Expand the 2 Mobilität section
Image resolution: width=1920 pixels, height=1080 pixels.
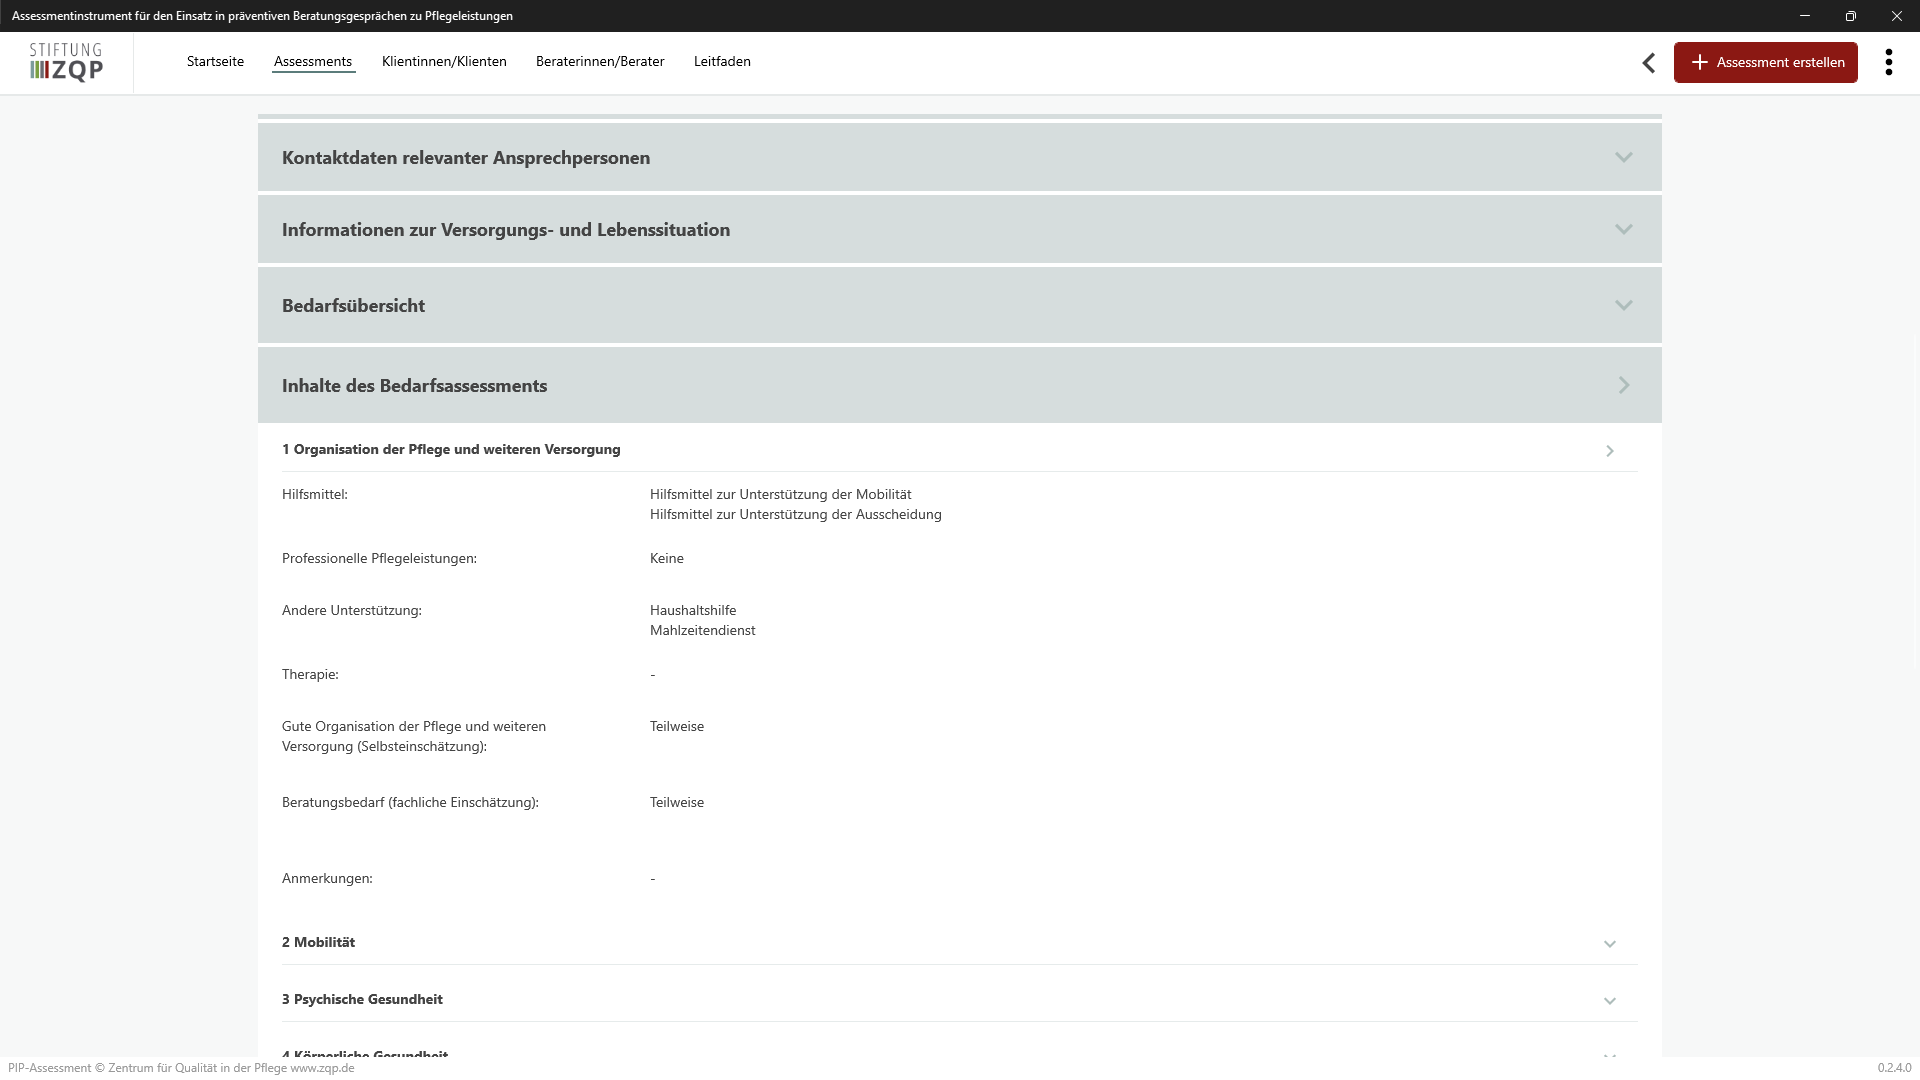pyautogui.click(x=318, y=942)
